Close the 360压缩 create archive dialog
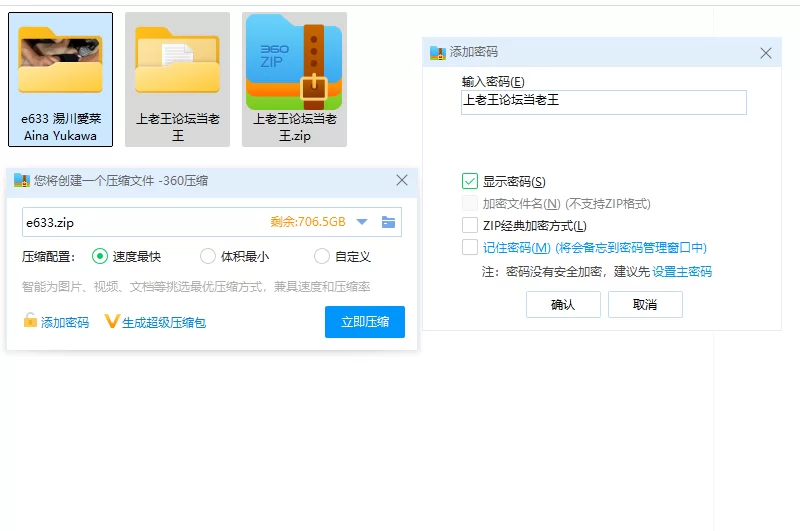Image resolution: width=800 pixels, height=531 pixels. [402, 180]
